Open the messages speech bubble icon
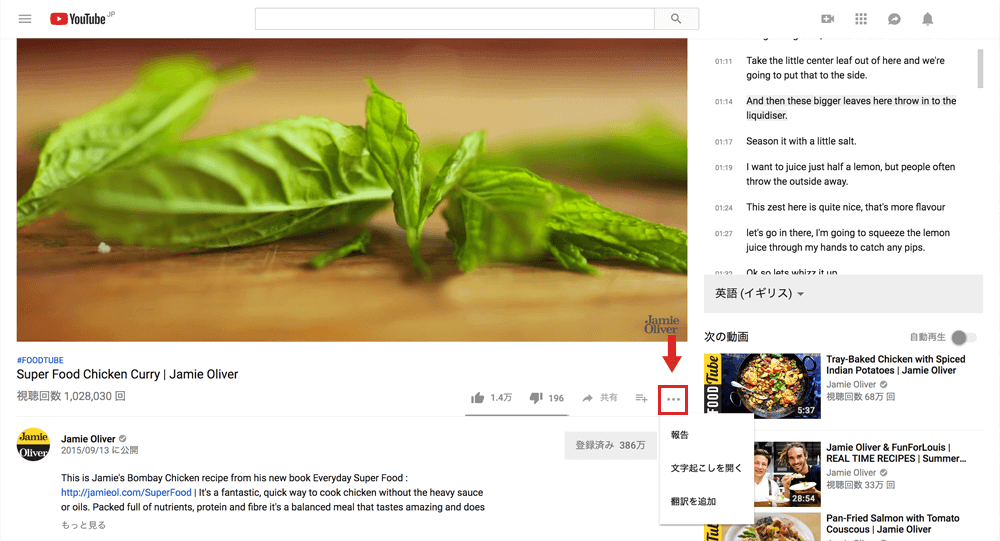The width and height of the screenshot is (1000, 541). point(894,19)
